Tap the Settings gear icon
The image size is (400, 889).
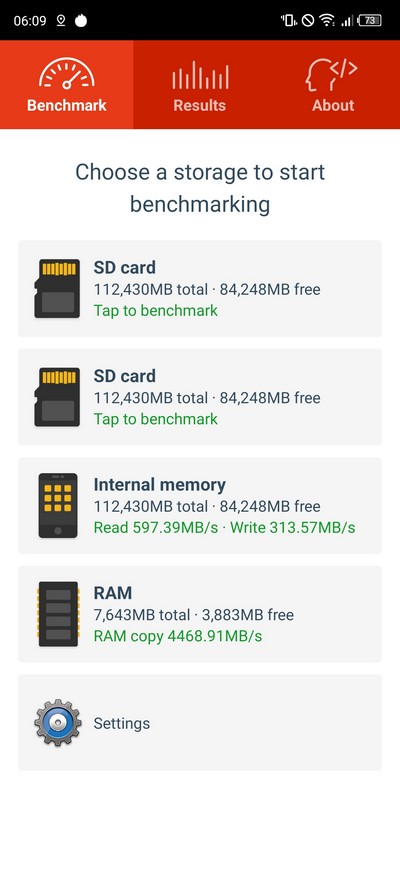click(x=57, y=723)
